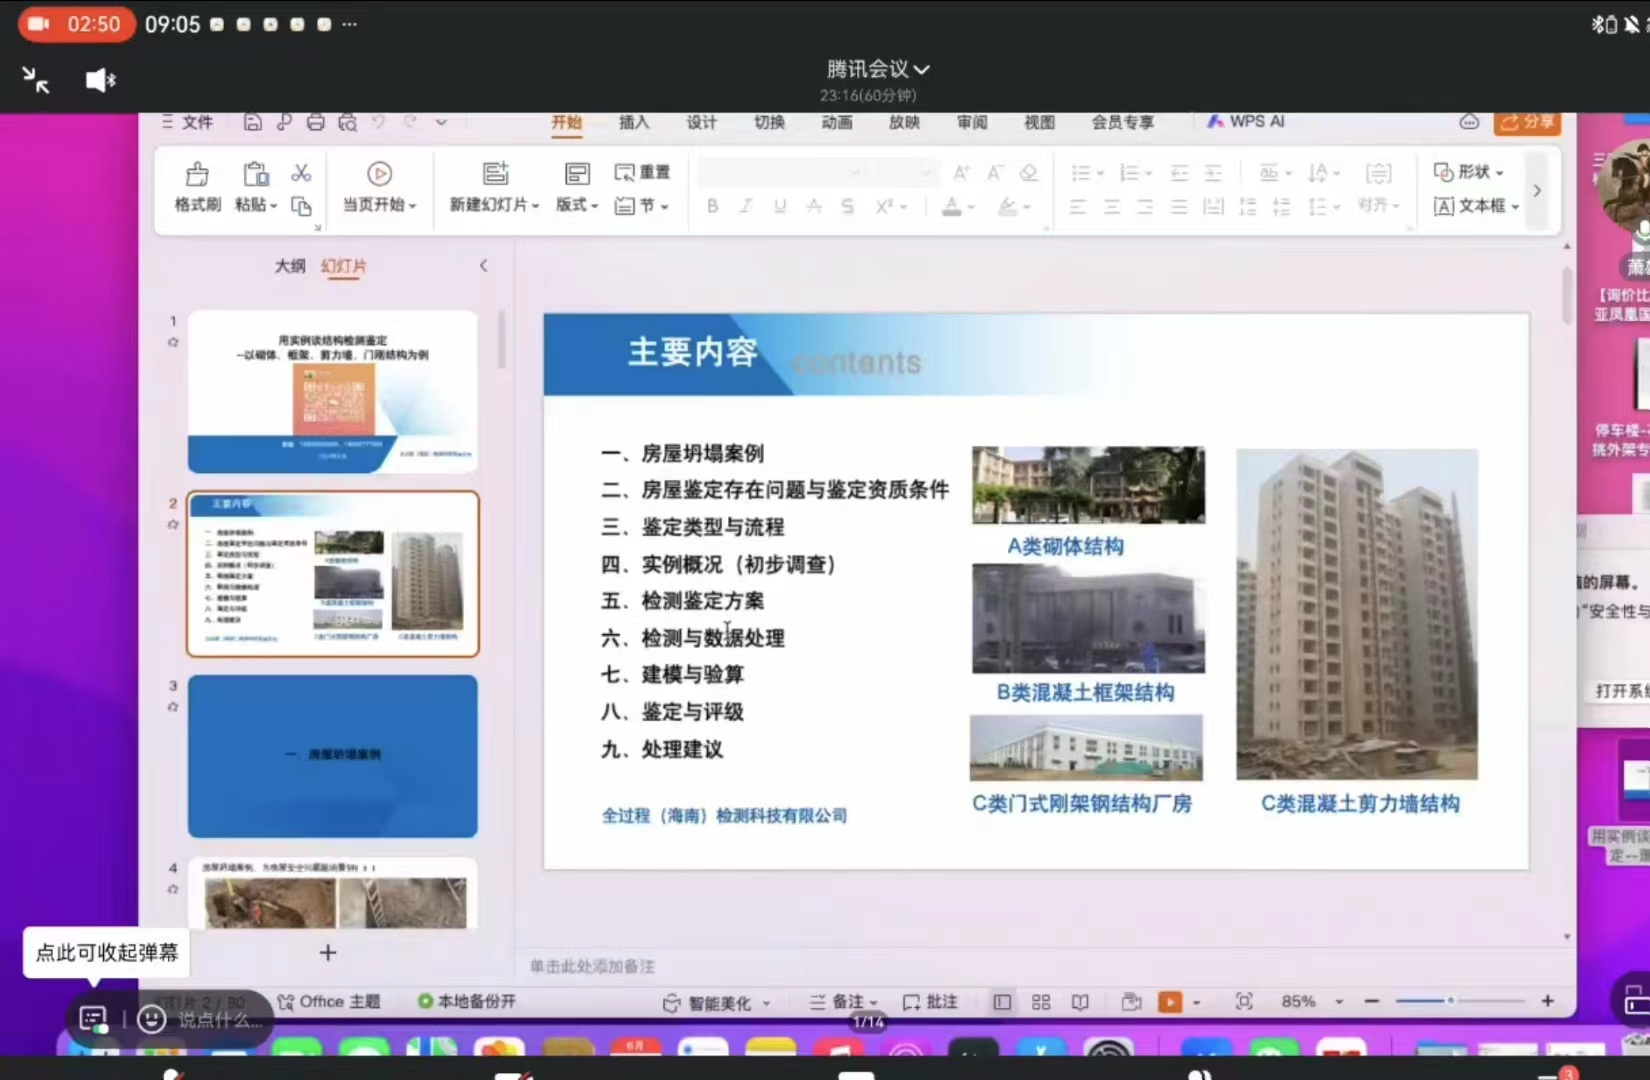Switch to slide sorter grid view icon

(1040, 1001)
